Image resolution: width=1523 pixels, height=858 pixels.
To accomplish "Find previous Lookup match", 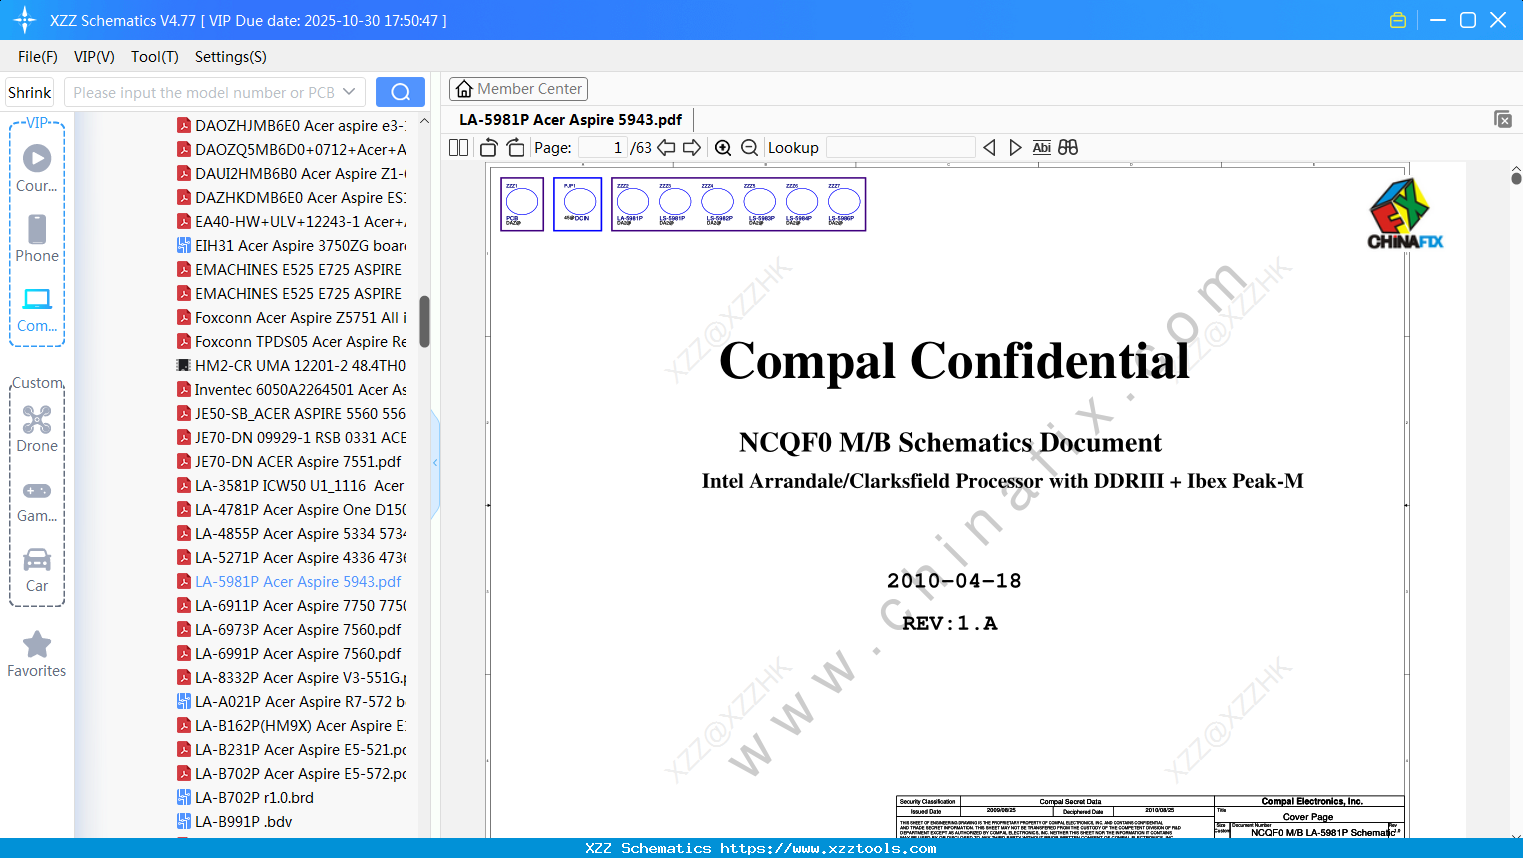I will (x=989, y=148).
